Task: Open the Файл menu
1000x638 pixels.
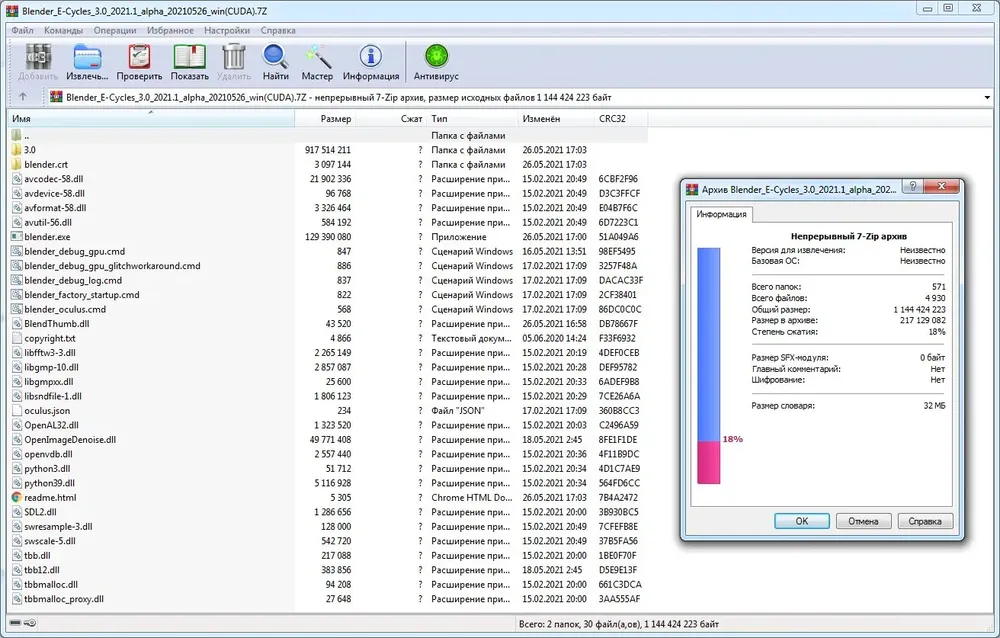Action: pos(22,30)
